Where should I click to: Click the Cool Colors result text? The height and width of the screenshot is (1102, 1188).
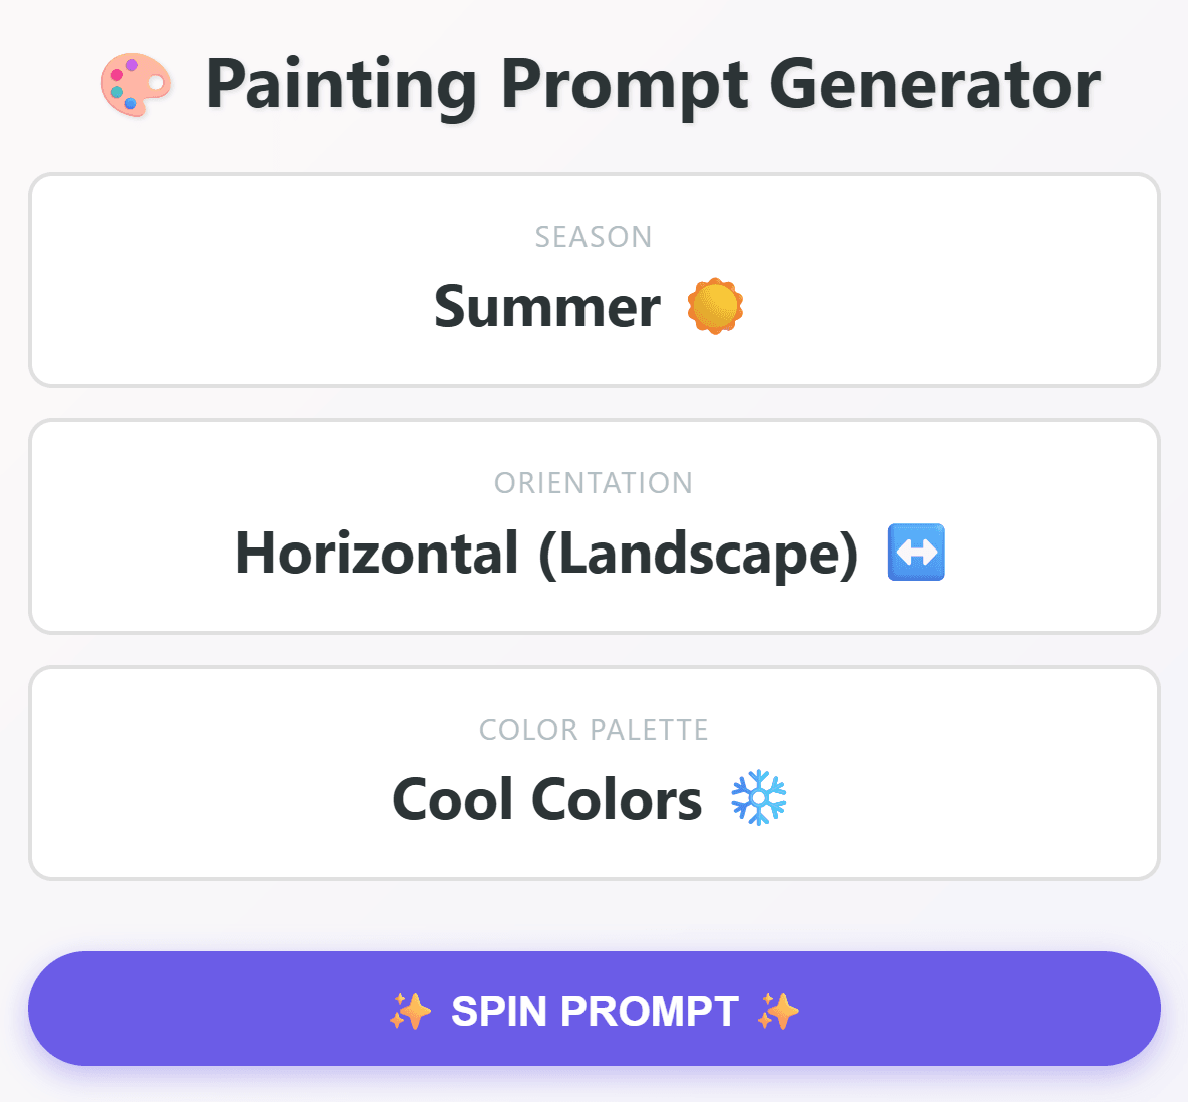547,799
